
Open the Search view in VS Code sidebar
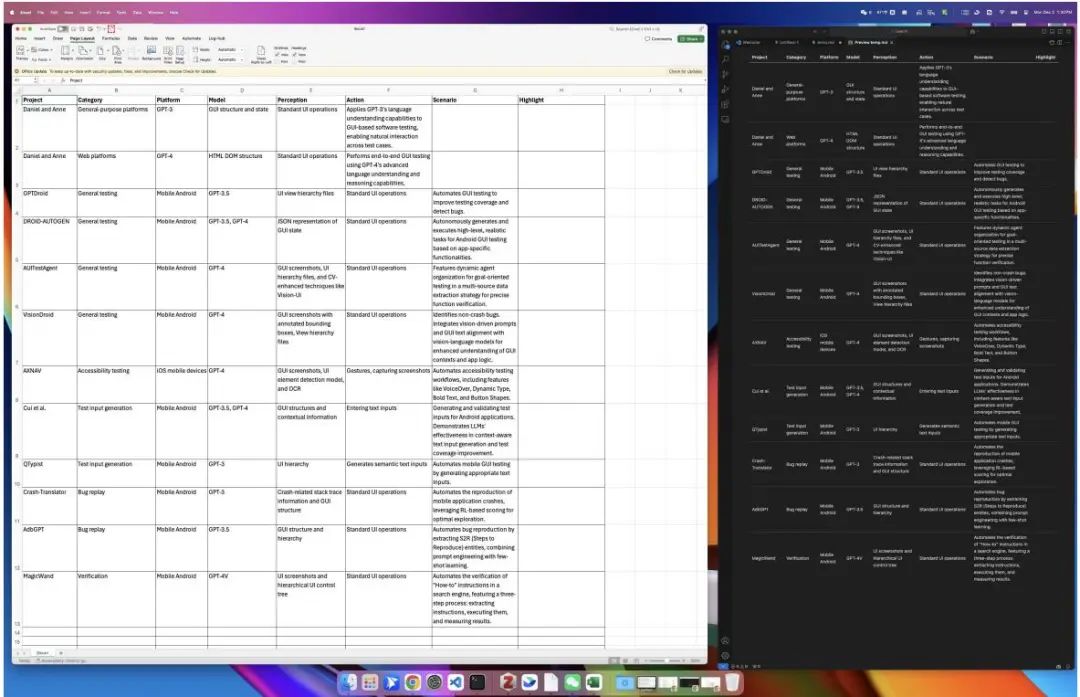[x=725, y=59]
